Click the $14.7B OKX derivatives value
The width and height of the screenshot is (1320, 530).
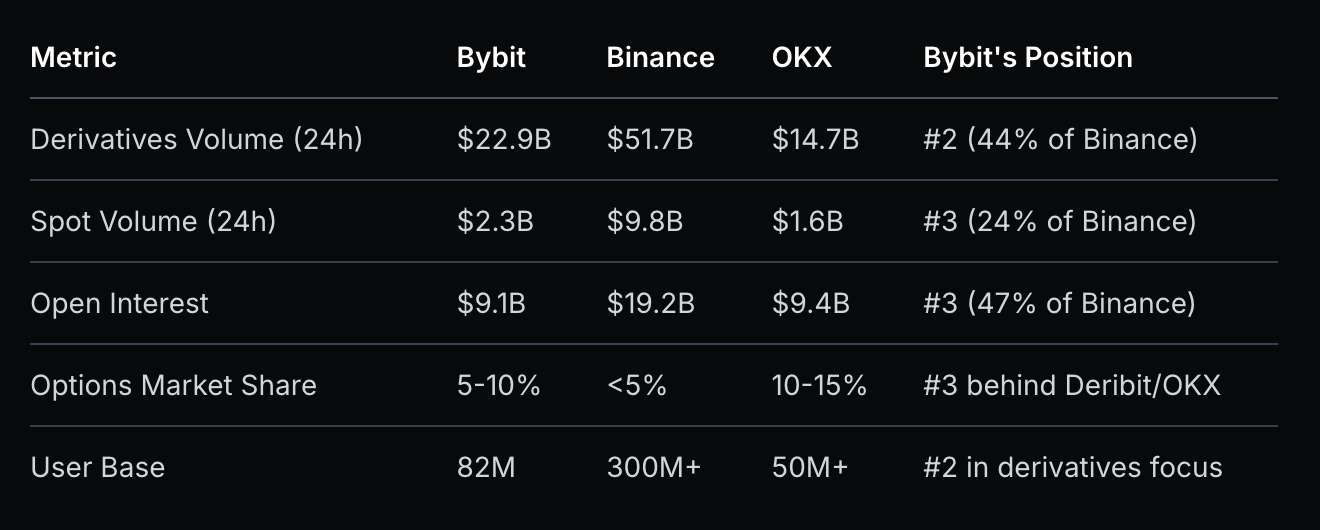pos(815,139)
